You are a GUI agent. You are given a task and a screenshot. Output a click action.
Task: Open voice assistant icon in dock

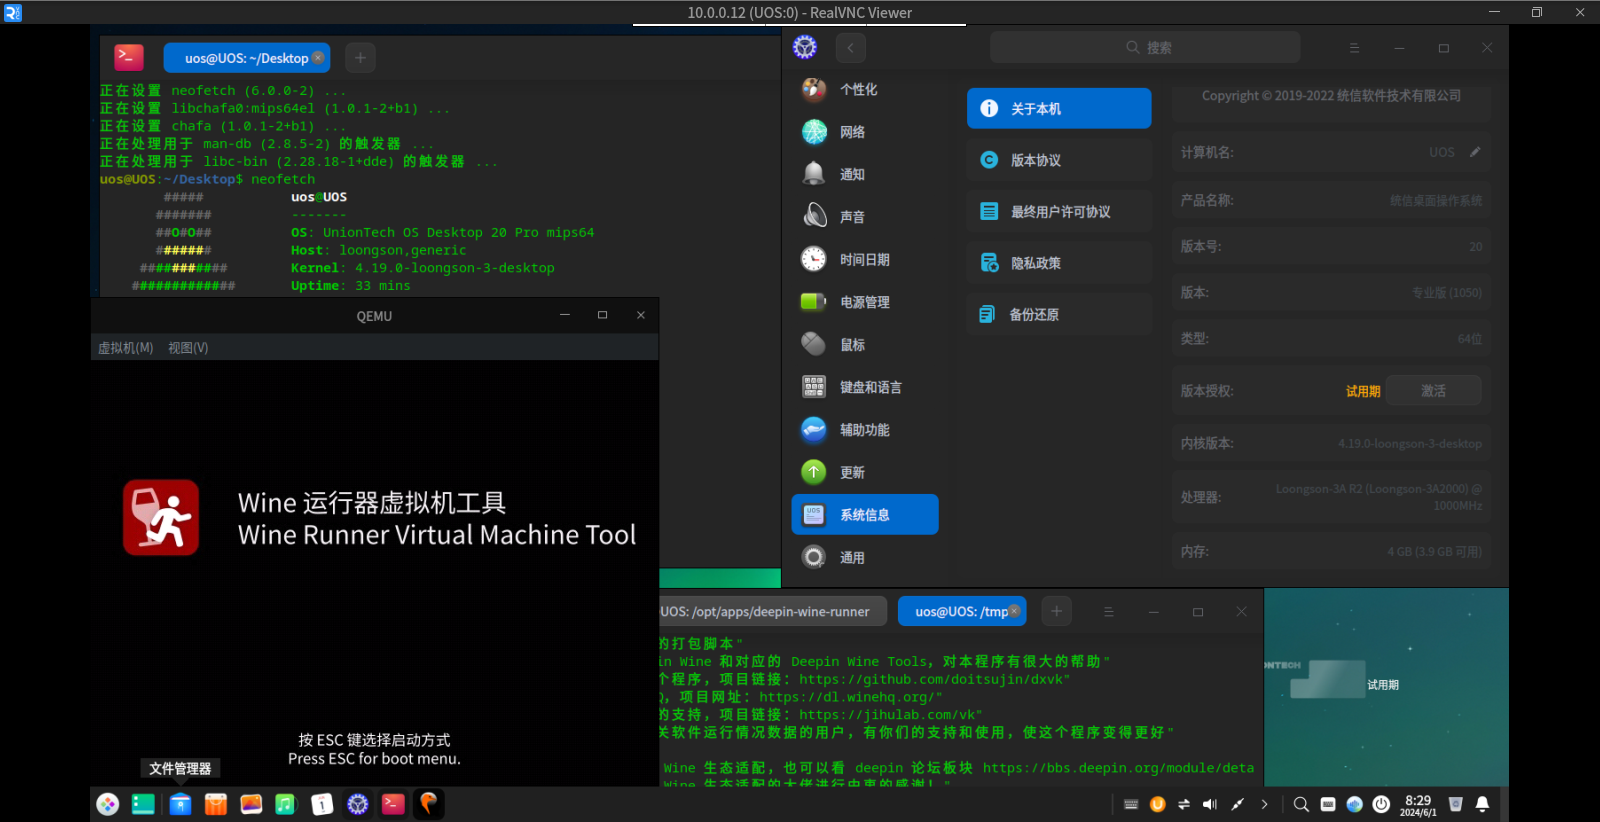[1355, 804]
